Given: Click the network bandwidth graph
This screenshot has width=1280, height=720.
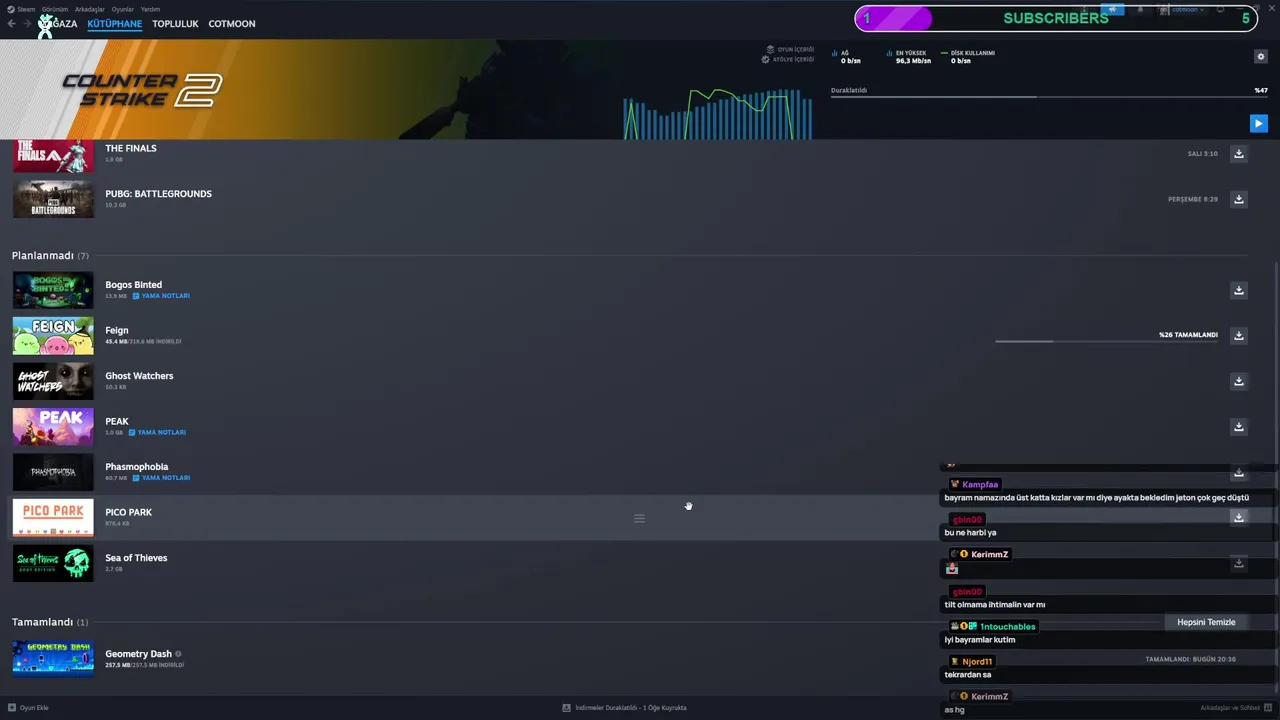Looking at the screenshot, I should [718, 114].
